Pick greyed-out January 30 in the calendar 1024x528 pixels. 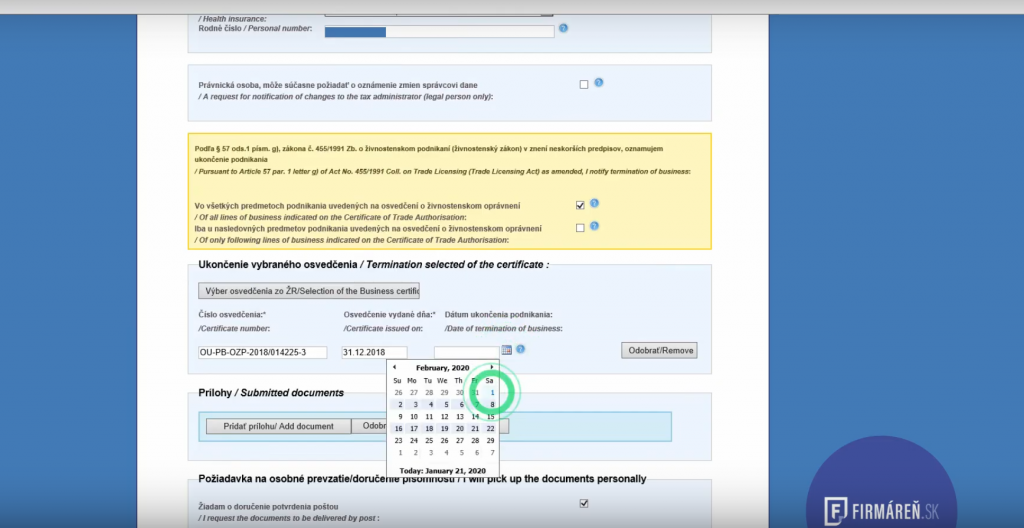click(x=460, y=393)
